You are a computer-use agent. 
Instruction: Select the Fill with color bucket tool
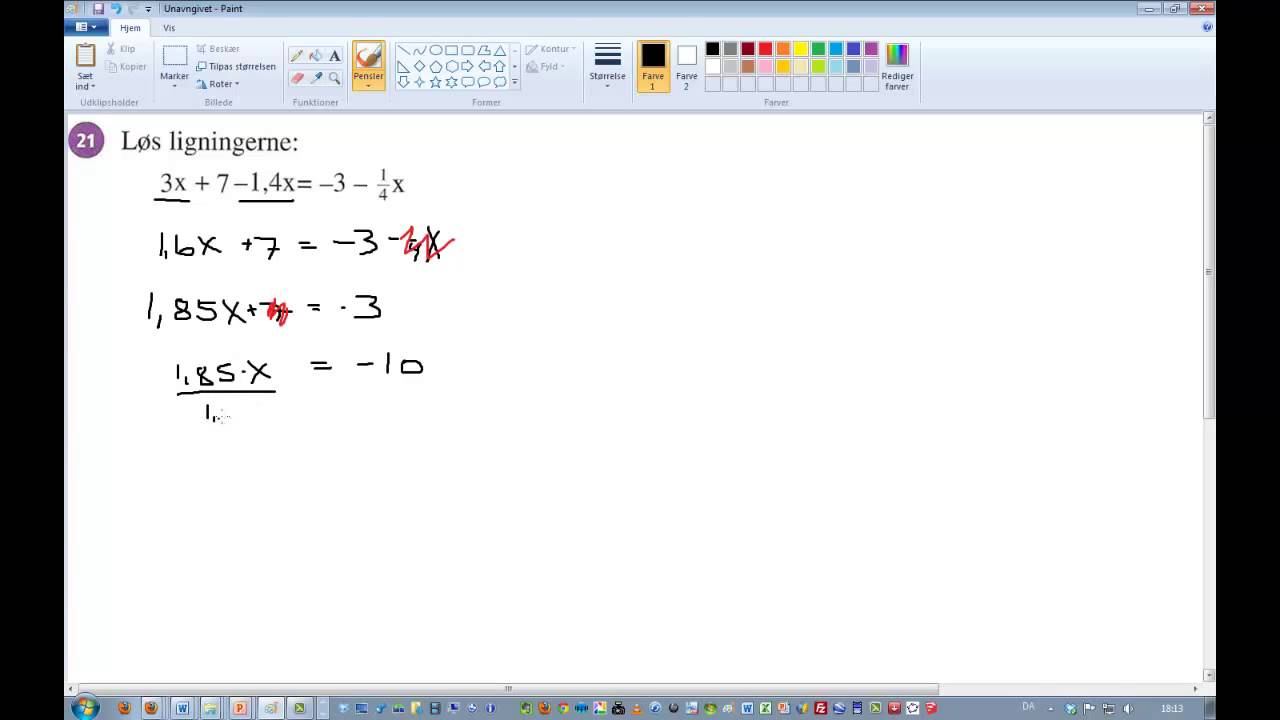[316, 56]
